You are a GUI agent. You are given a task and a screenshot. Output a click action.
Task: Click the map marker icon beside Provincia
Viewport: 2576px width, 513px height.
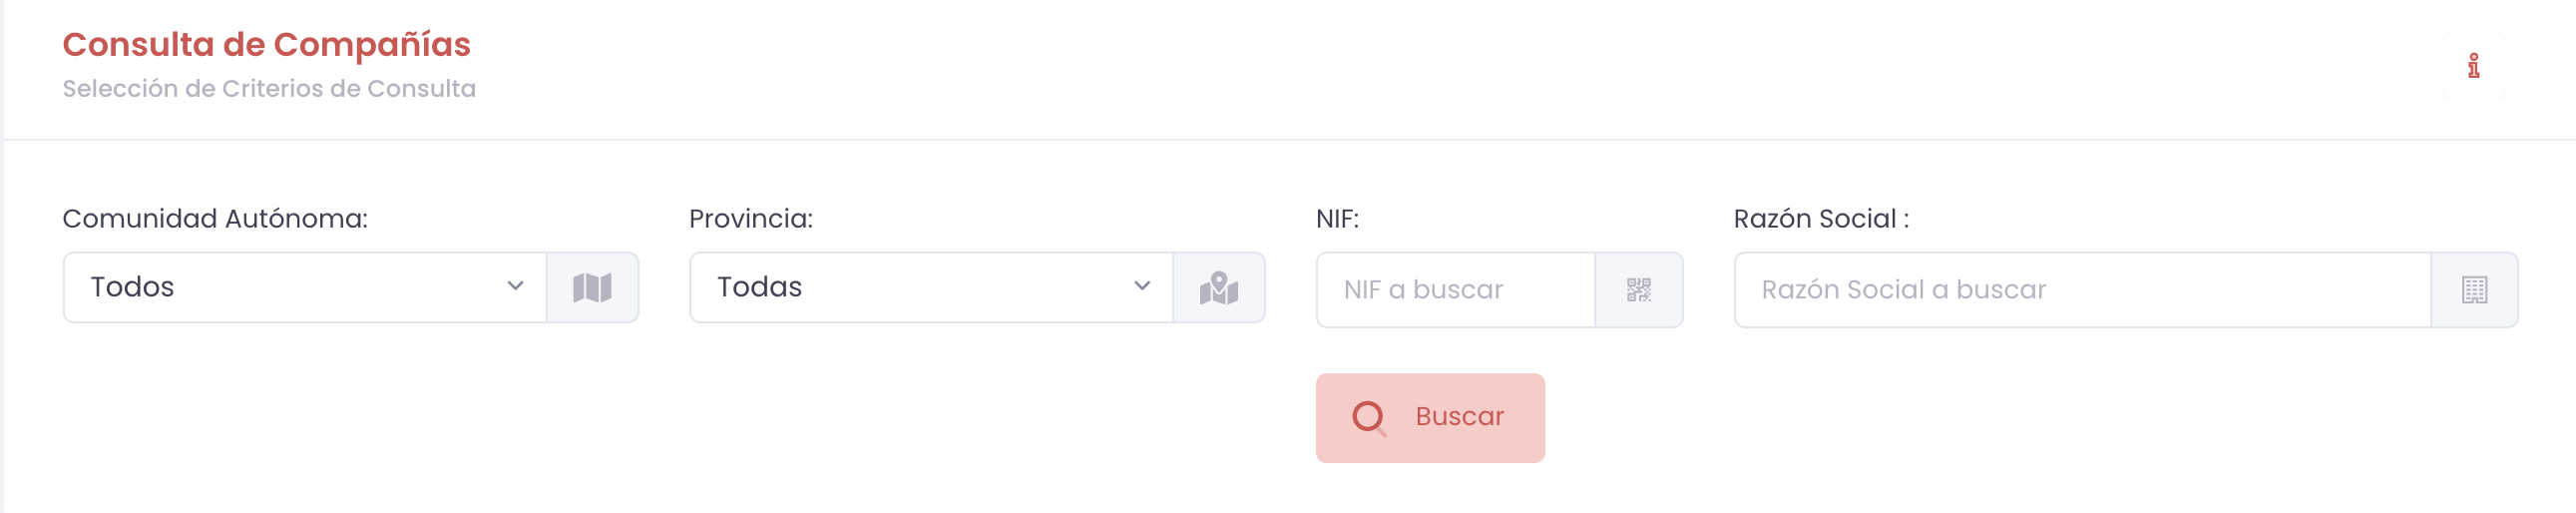tap(1218, 288)
